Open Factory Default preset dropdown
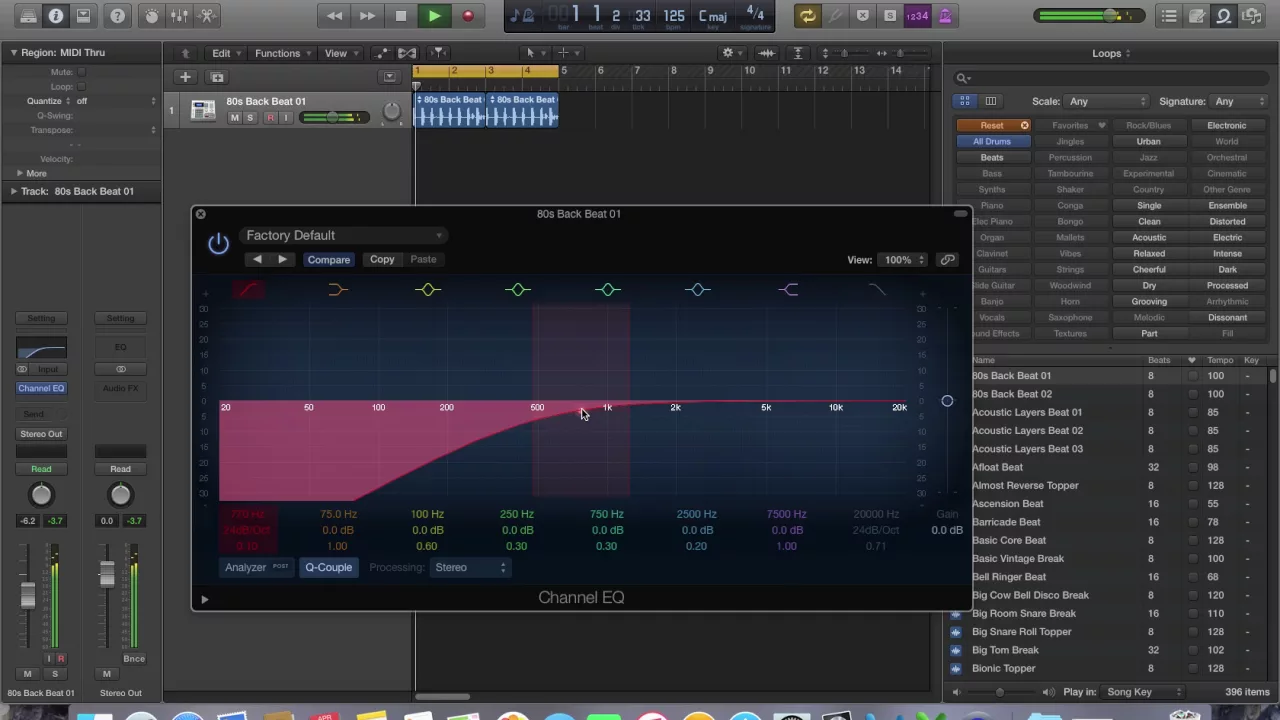Screen dimensions: 1280x720 (343, 235)
